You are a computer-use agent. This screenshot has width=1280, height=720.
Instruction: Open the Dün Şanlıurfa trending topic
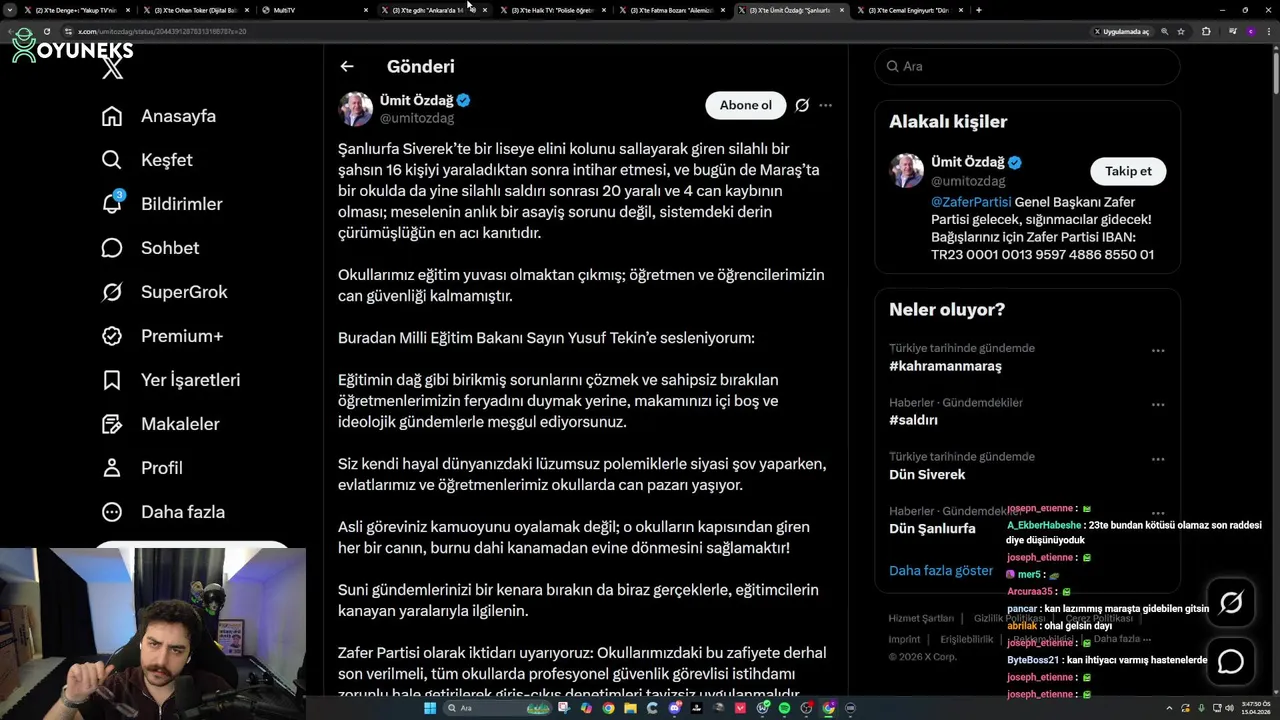[932, 529]
